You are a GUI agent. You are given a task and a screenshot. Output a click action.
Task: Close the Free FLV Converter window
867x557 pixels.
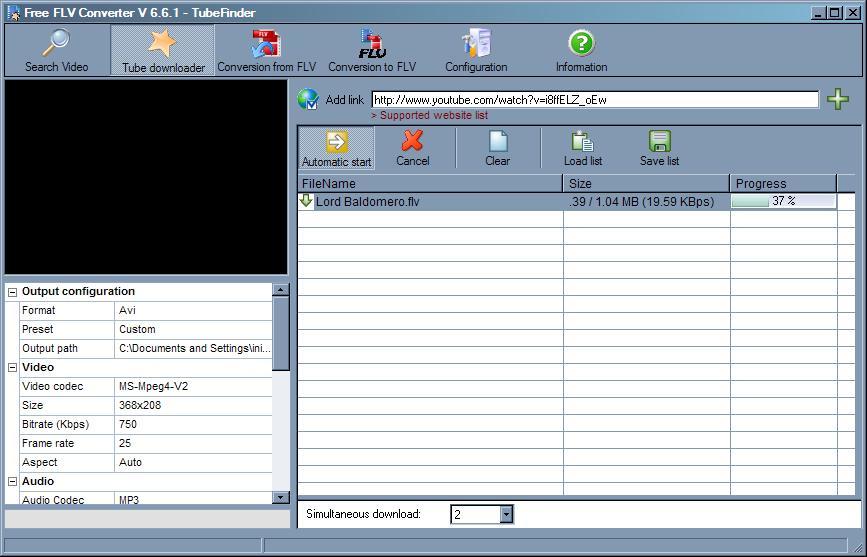[x=853, y=13]
